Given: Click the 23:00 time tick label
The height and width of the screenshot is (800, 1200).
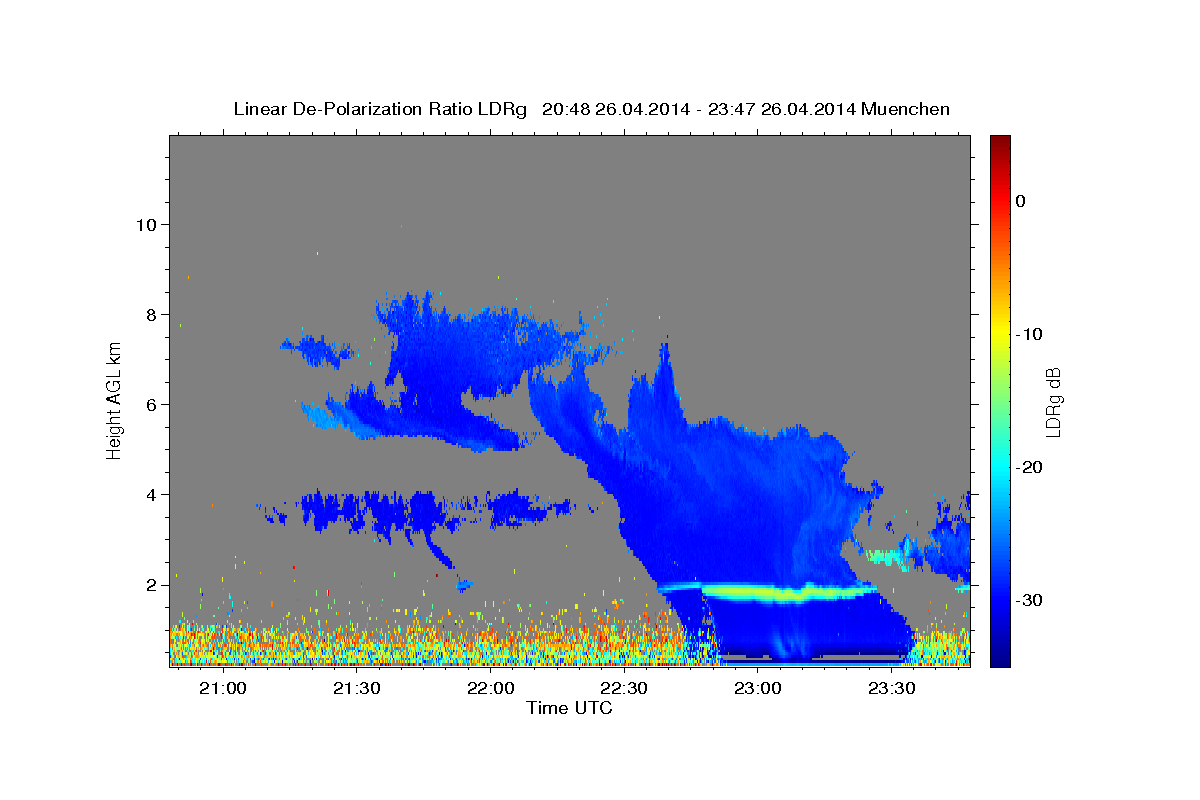Looking at the screenshot, I should coord(758,689).
